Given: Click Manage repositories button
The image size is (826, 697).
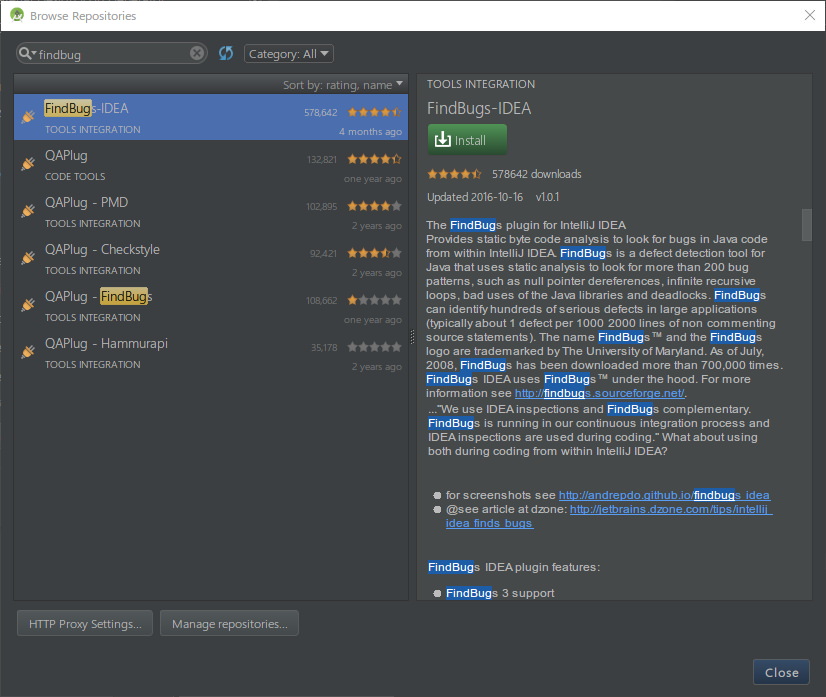Looking at the screenshot, I should tap(229, 623).
